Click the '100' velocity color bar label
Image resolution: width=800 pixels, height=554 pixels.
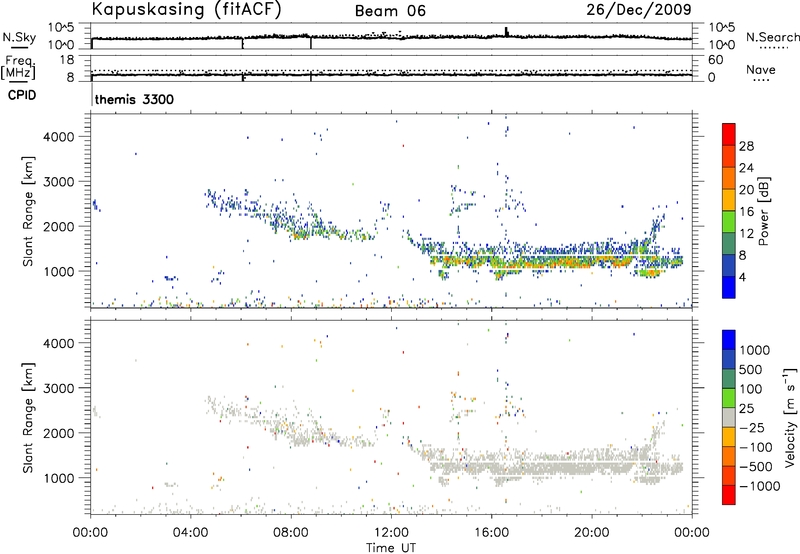click(751, 389)
